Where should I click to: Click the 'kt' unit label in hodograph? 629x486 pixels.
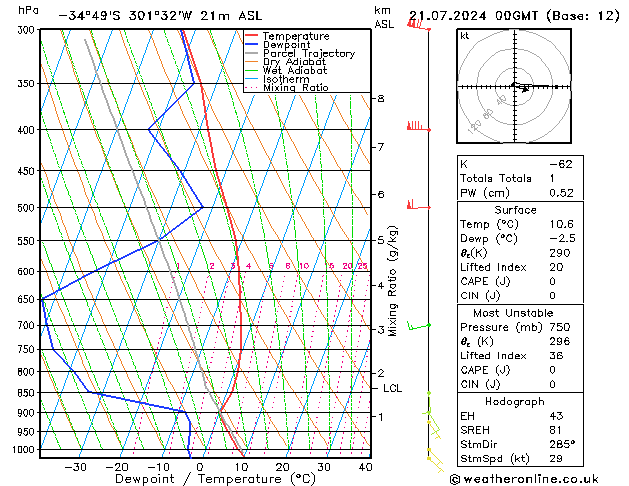[x=465, y=36]
